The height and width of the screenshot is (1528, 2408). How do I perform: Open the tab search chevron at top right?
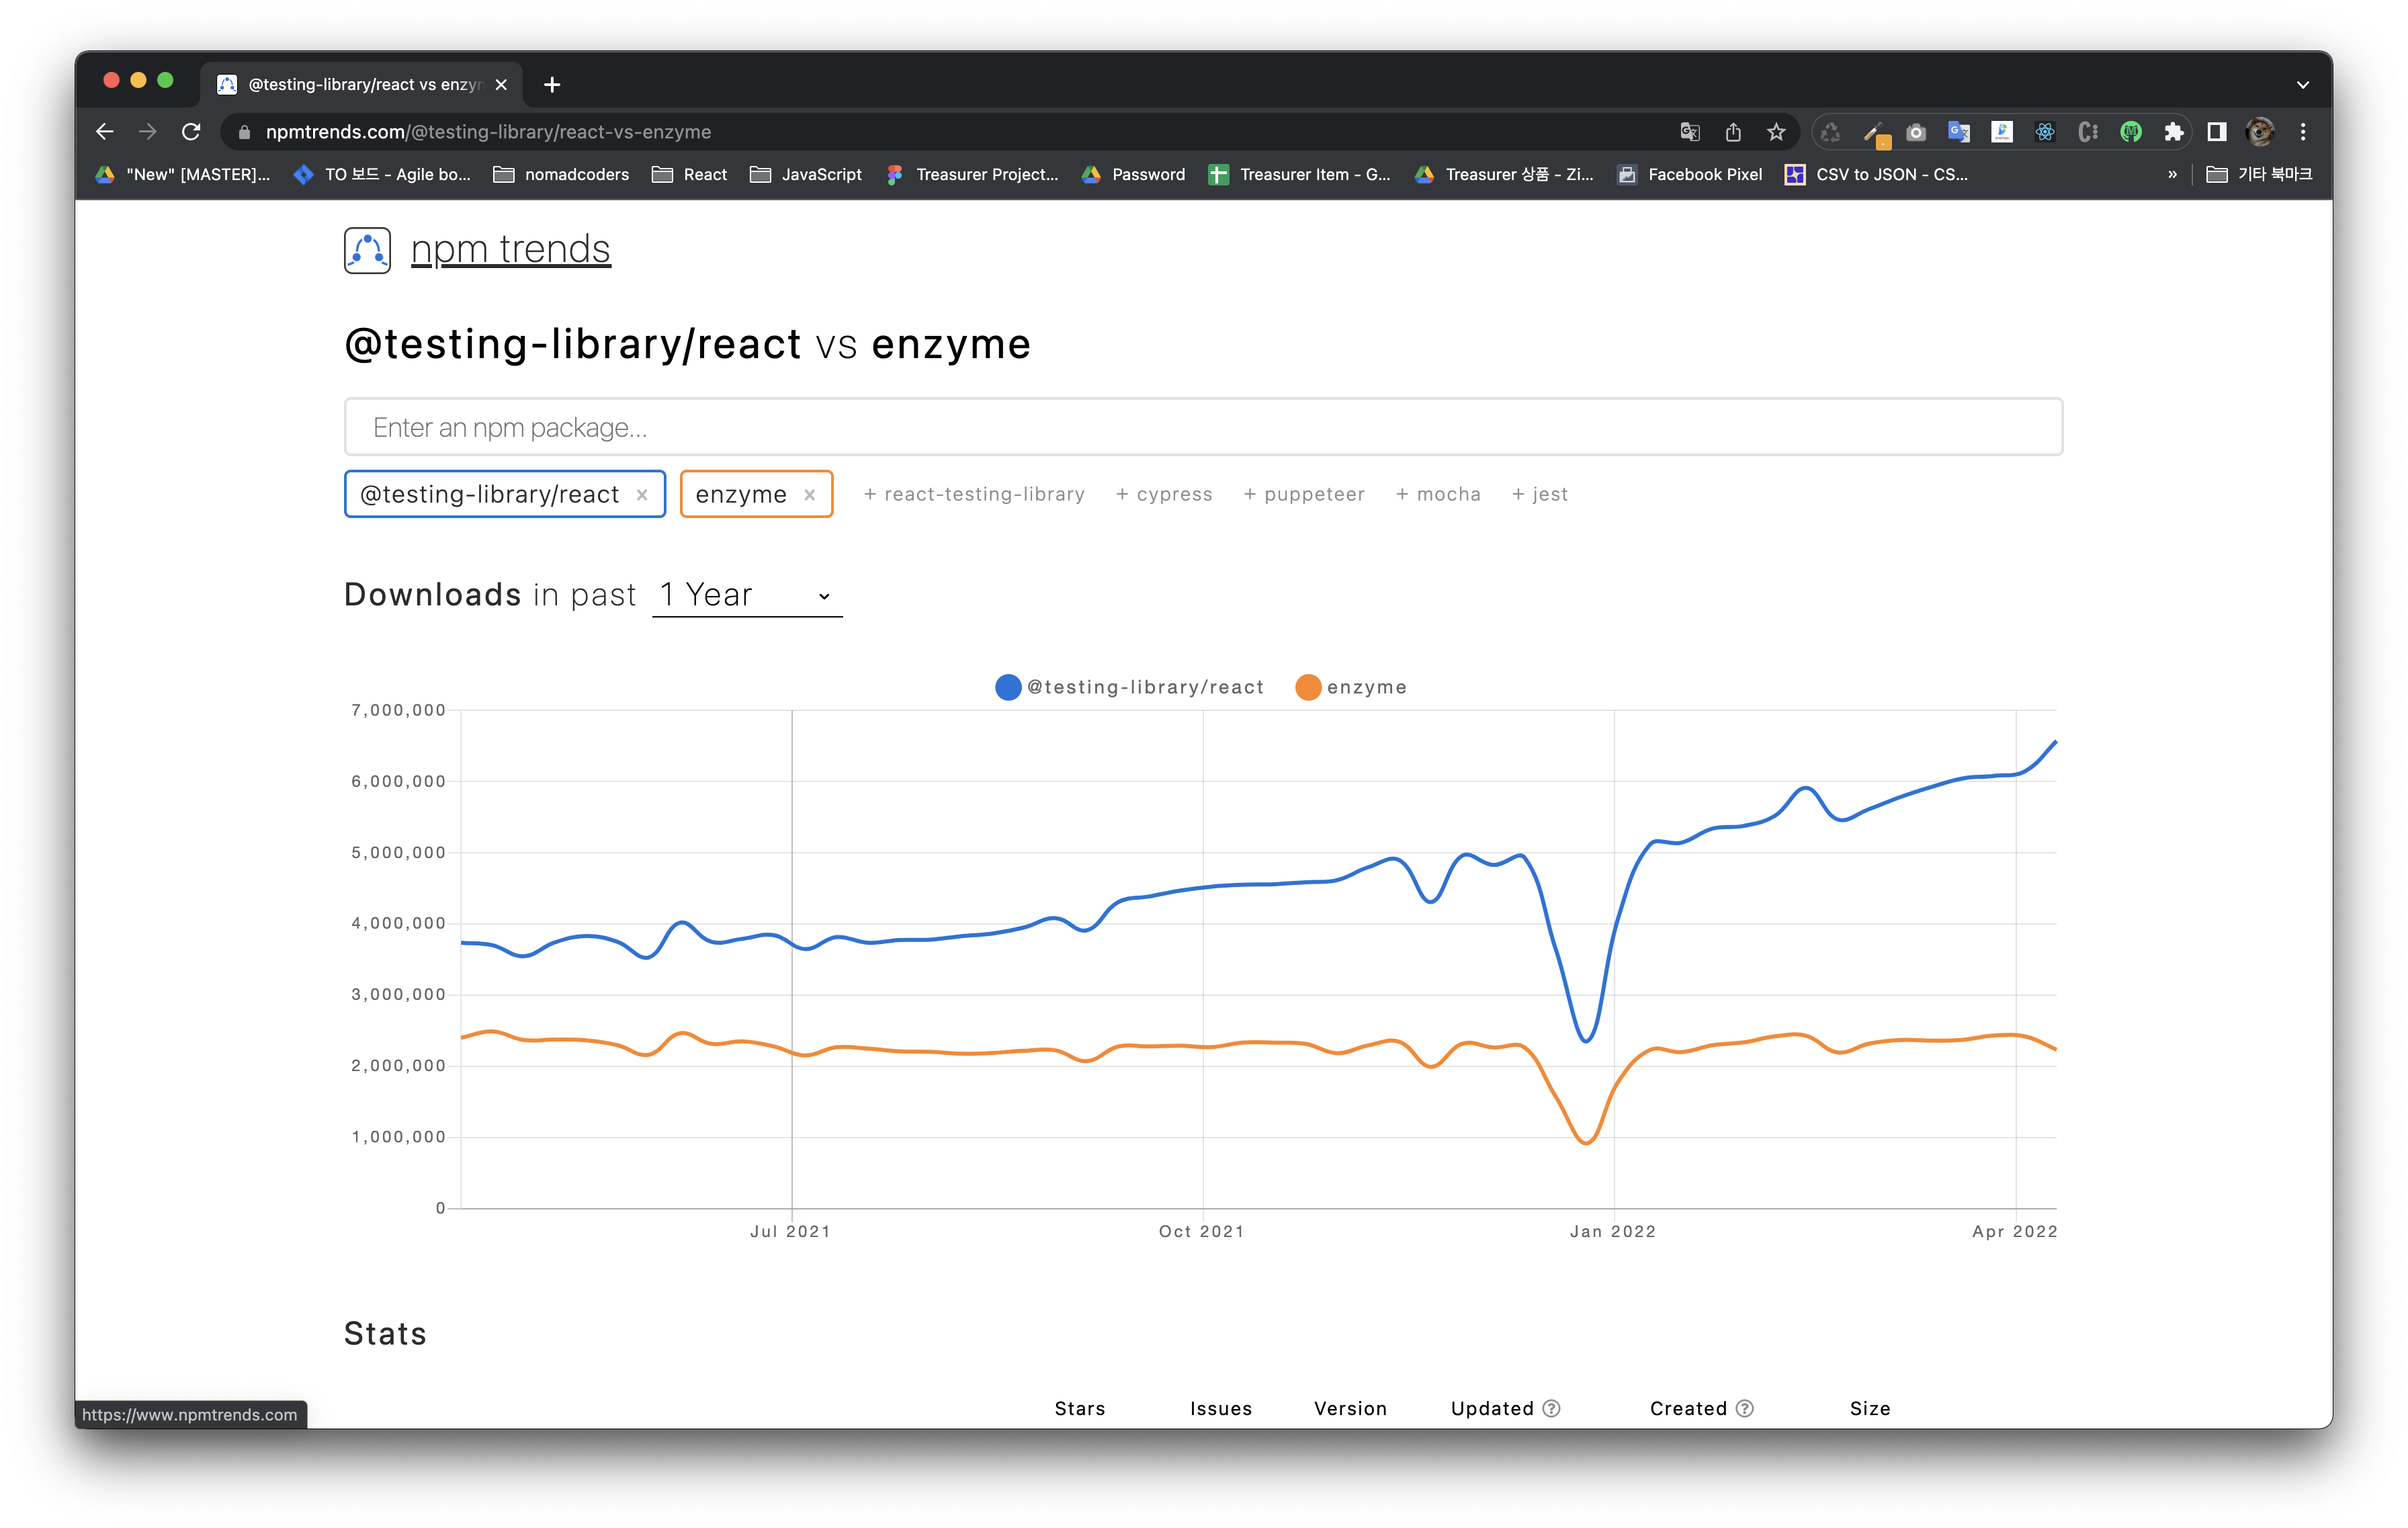2302,84
